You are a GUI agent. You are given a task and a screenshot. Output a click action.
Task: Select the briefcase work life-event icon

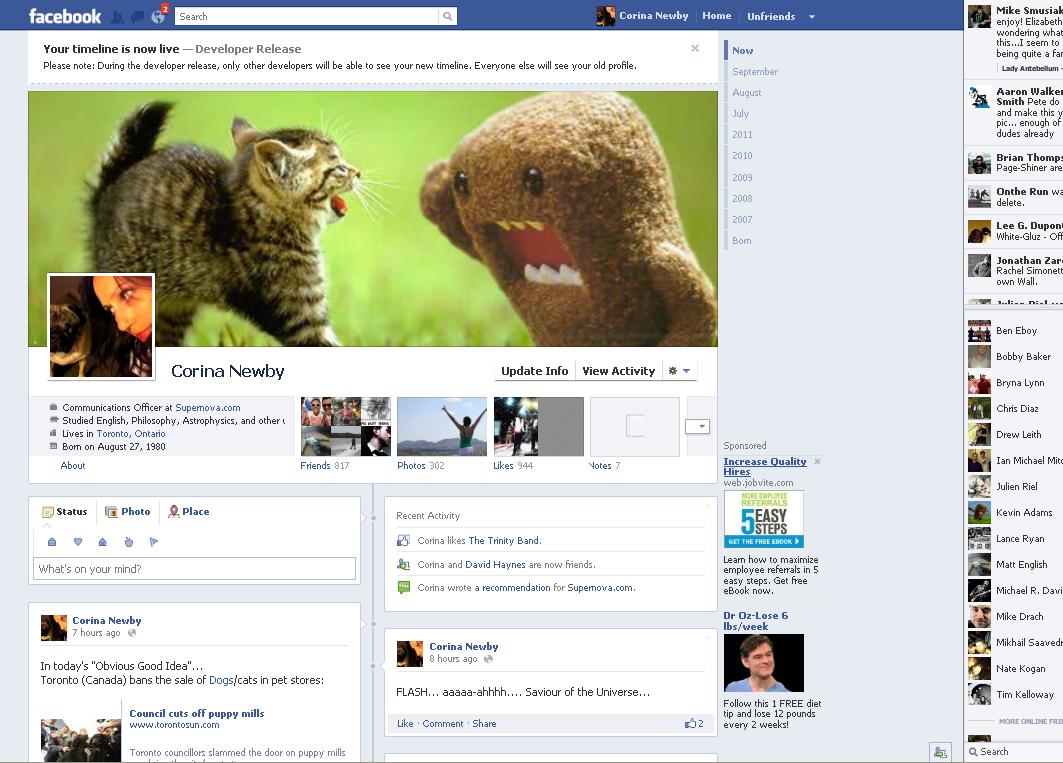[x=52, y=542]
